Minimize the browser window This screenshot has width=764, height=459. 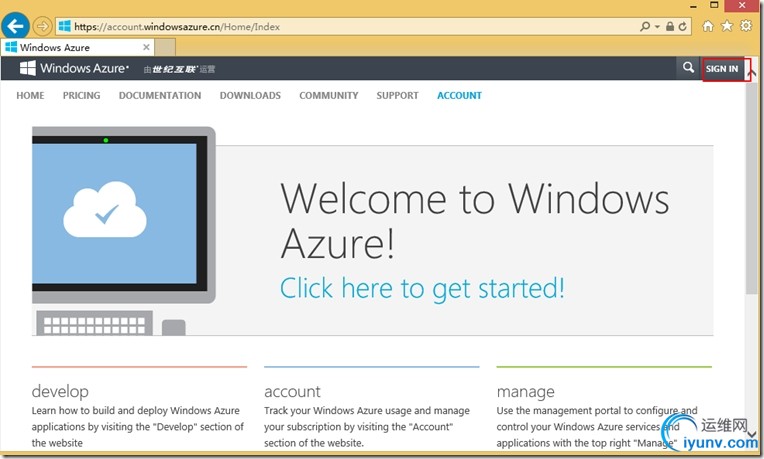[x=693, y=6]
